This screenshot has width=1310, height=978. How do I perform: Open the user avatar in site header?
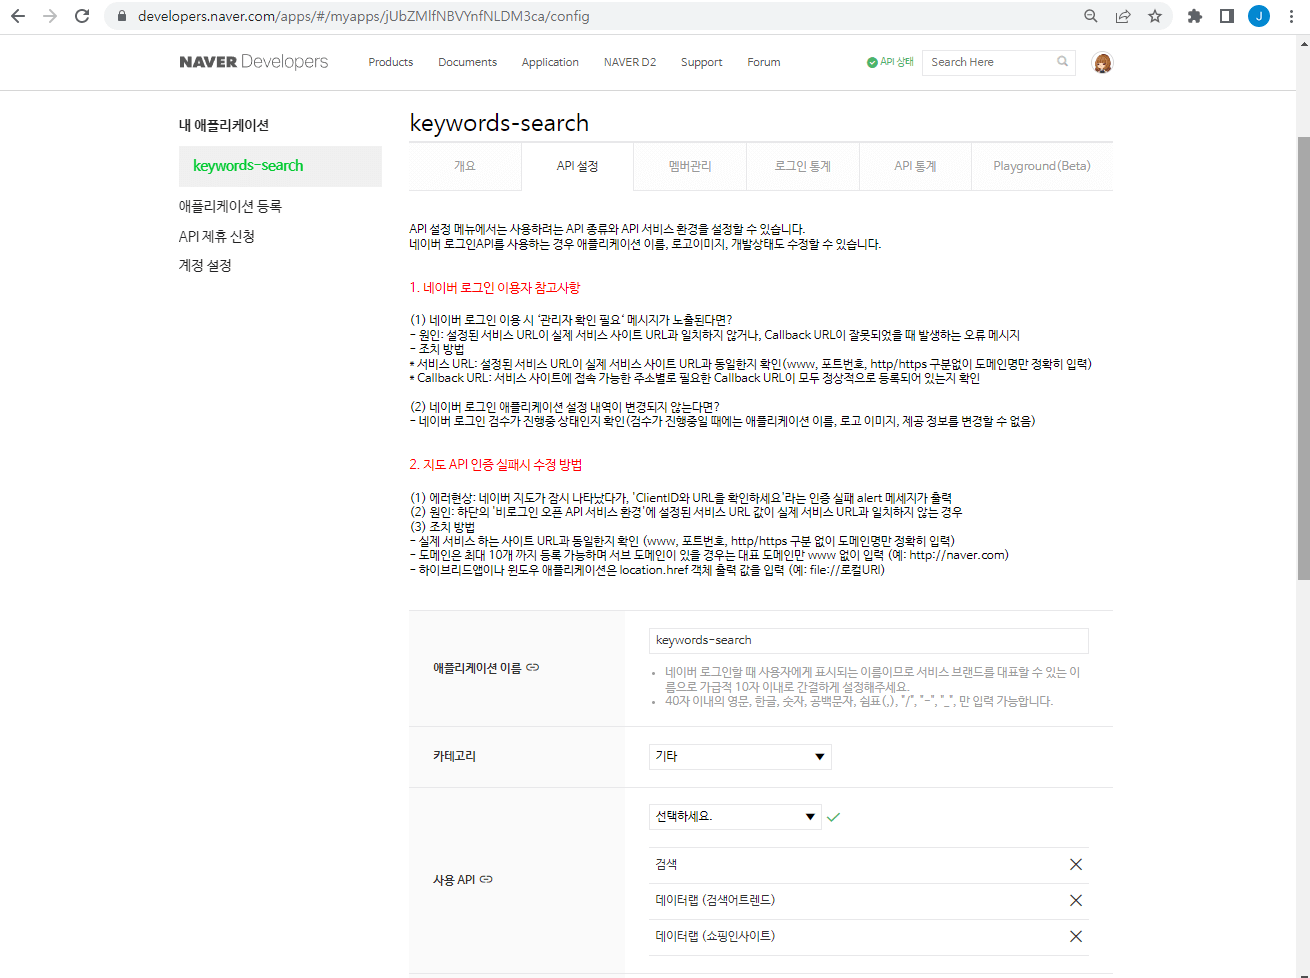[x=1102, y=63]
